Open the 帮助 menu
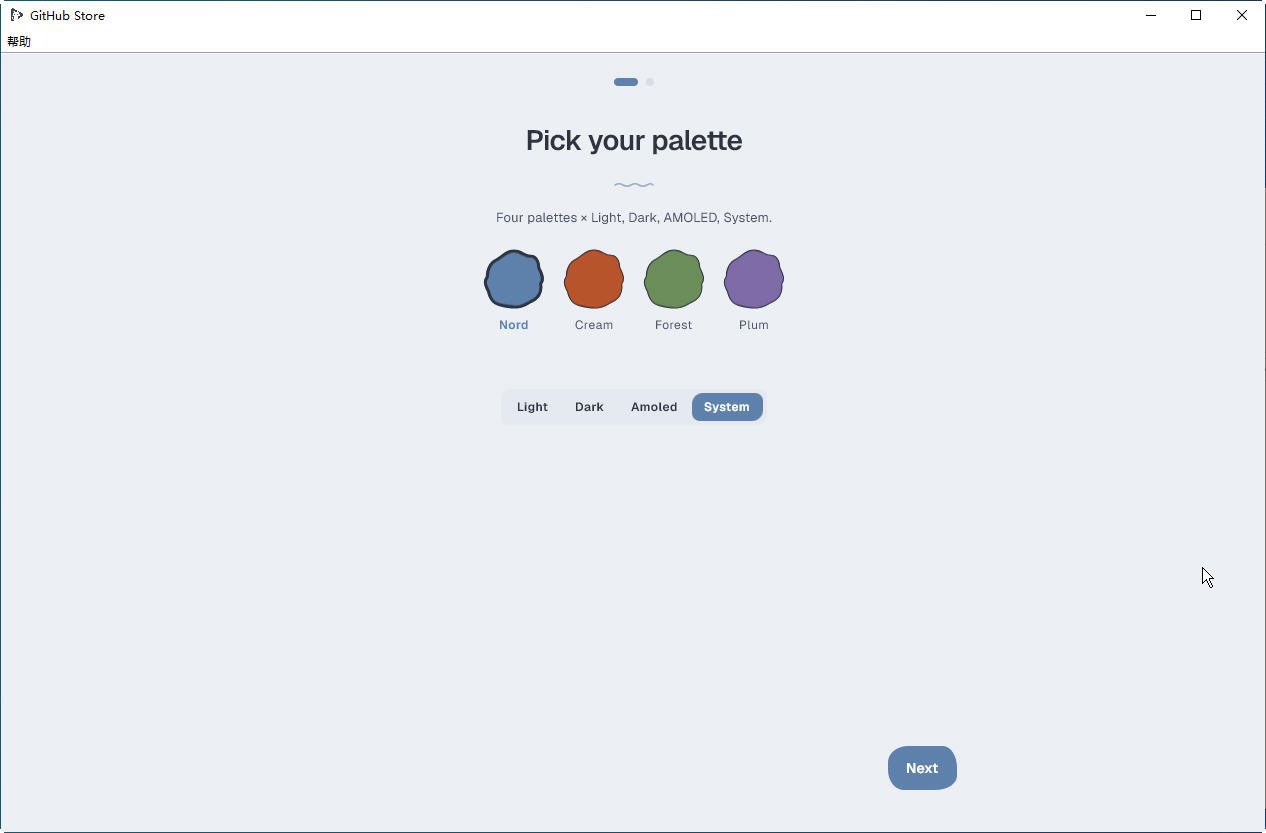 [x=19, y=41]
